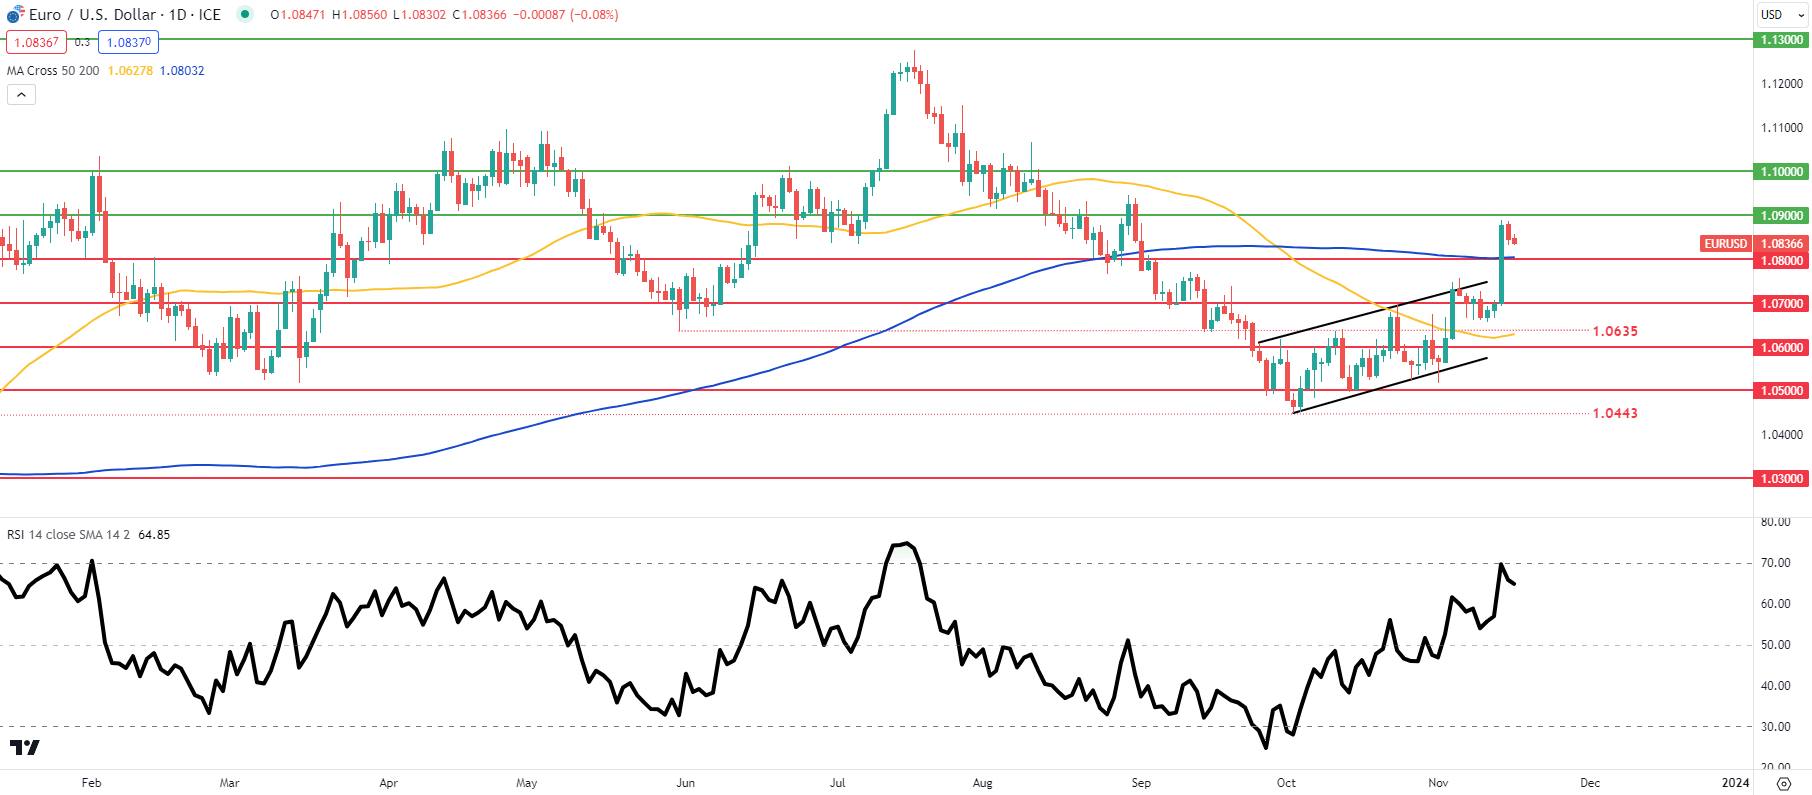
Task: Click the Dec label on time axis
Action: click(x=1590, y=783)
